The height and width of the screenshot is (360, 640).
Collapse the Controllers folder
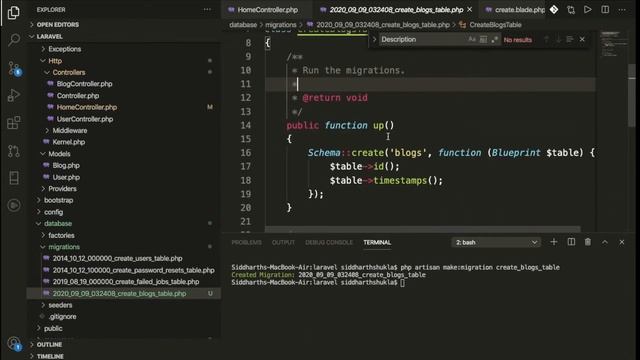tap(69, 72)
